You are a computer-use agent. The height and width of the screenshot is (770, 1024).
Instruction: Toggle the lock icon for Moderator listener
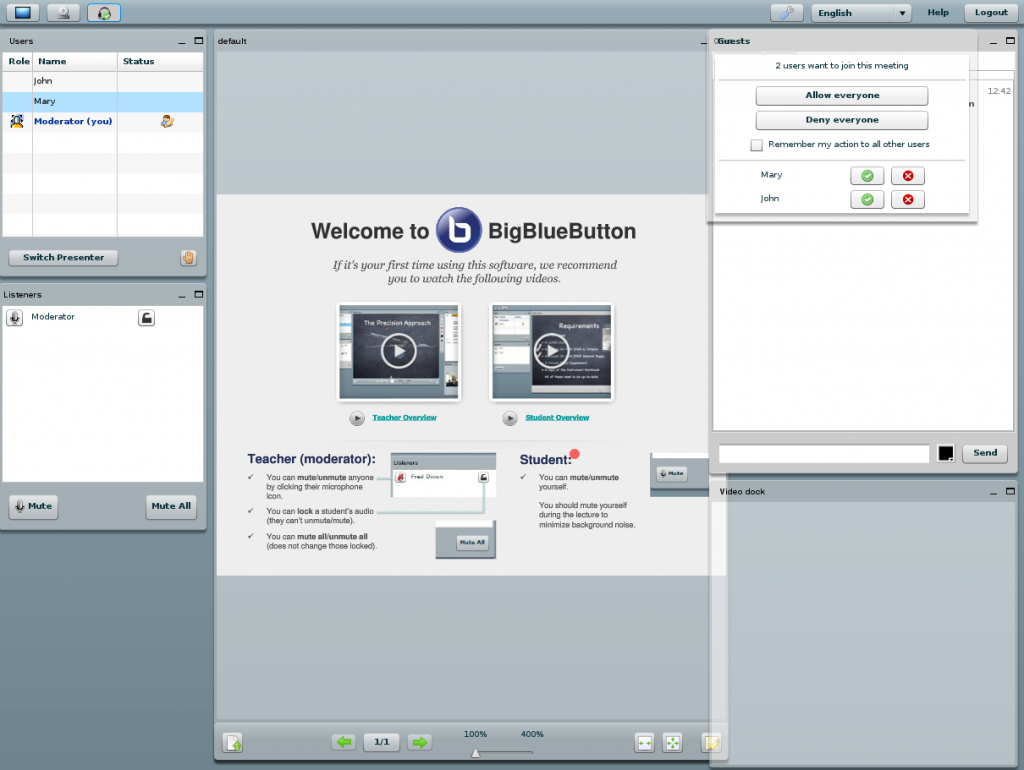click(146, 318)
